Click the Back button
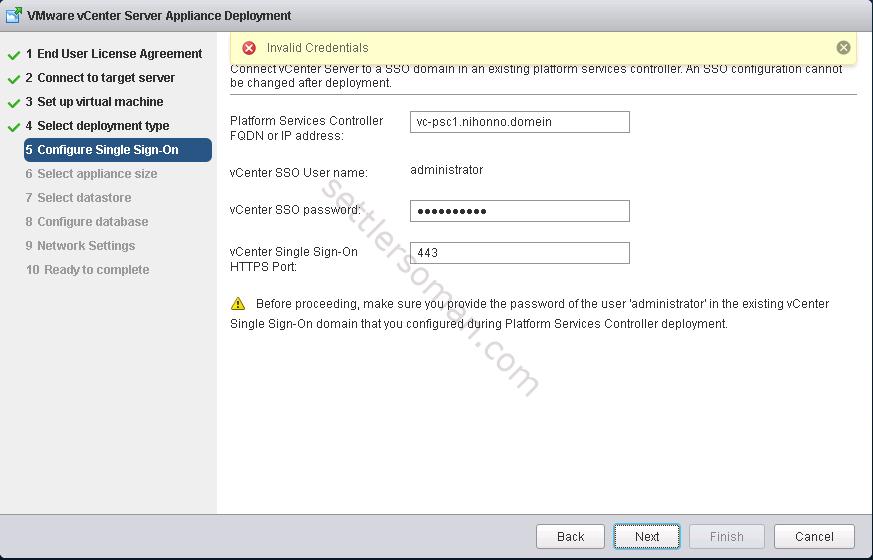Image resolution: width=873 pixels, height=560 pixels. click(570, 537)
